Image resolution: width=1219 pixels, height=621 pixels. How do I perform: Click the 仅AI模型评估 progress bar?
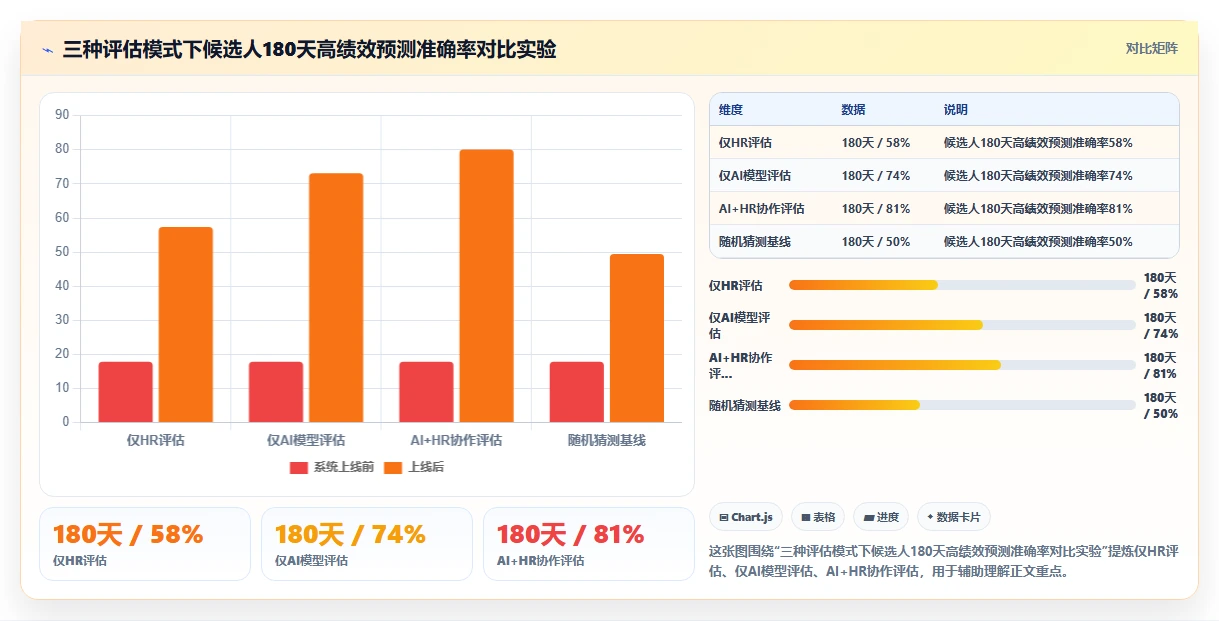pos(962,325)
